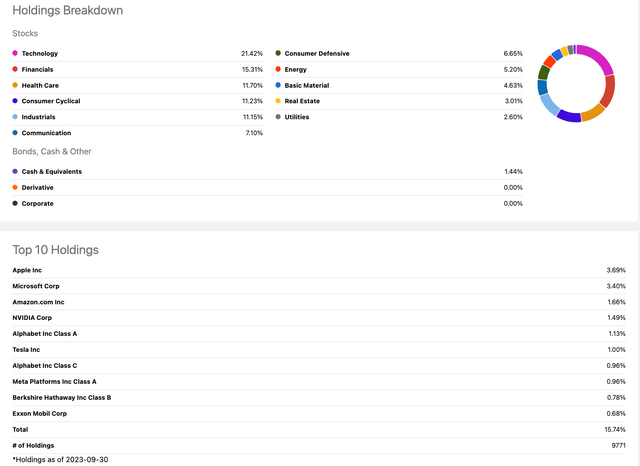Click the orange Health Care legend dot
The height and width of the screenshot is (466, 640).
[x=15, y=86]
